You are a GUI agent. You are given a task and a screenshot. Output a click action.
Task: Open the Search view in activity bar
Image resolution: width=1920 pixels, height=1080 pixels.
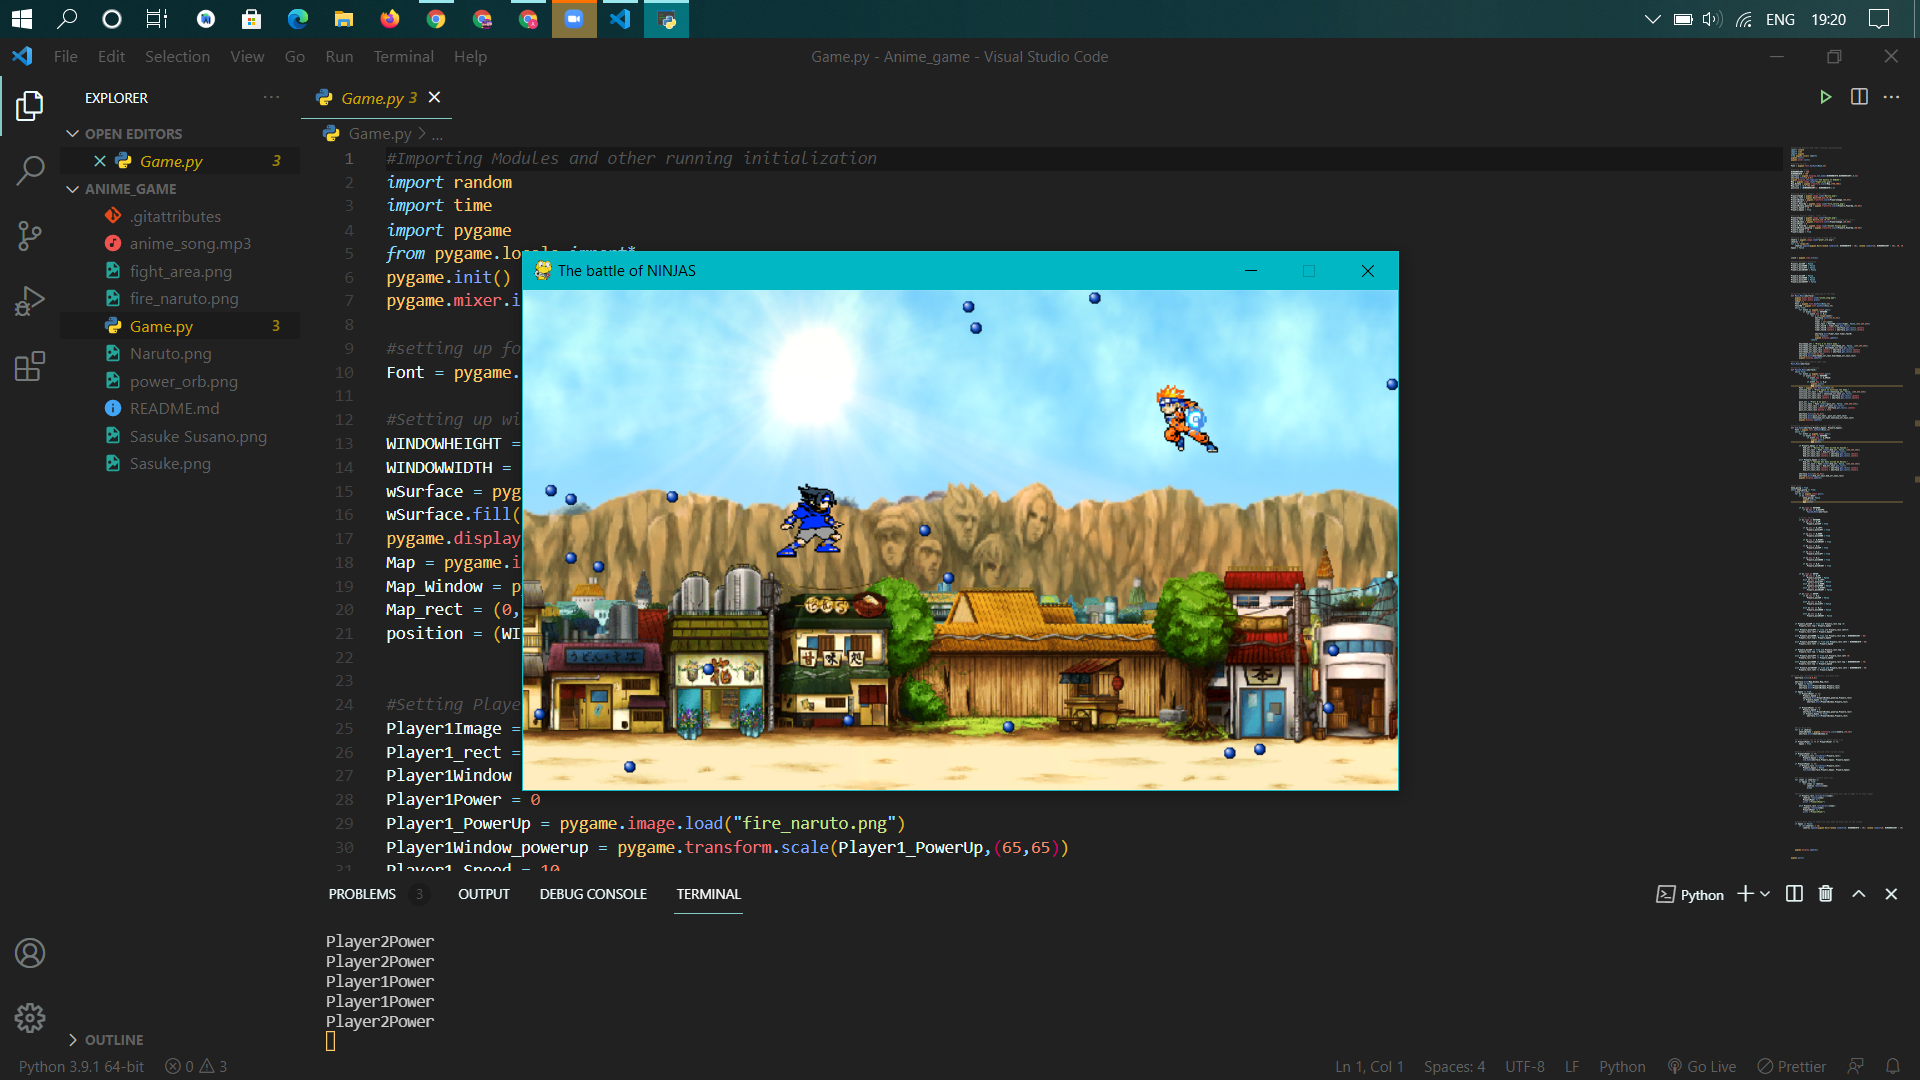click(30, 170)
